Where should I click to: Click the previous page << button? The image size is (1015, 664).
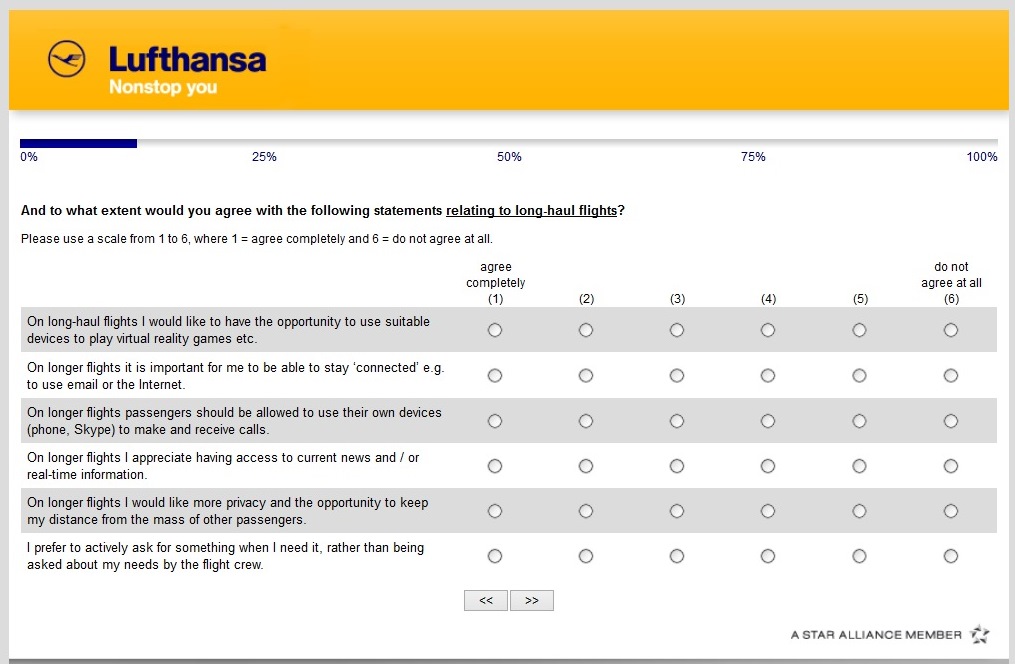[x=486, y=600]
